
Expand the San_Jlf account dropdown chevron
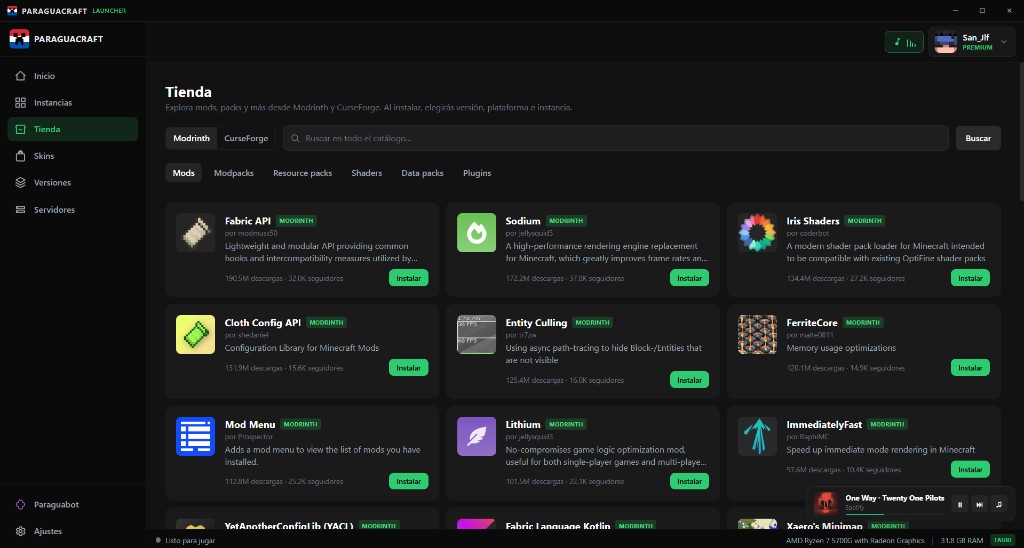1004,42
